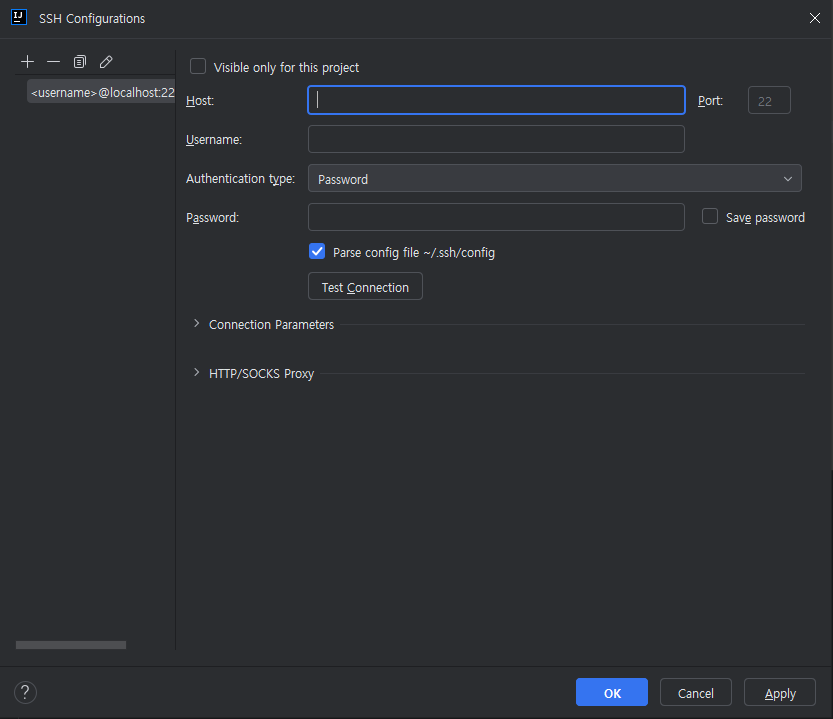Click the Authentication type: label

coord(240,179)
